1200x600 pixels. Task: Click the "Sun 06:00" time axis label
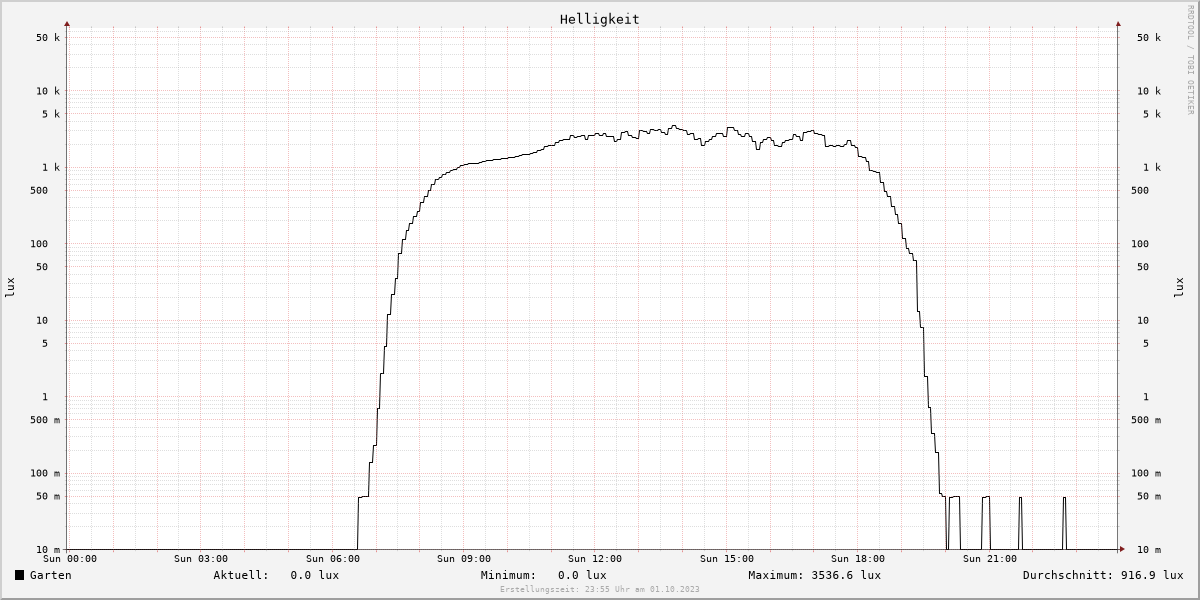click(333, 559)
